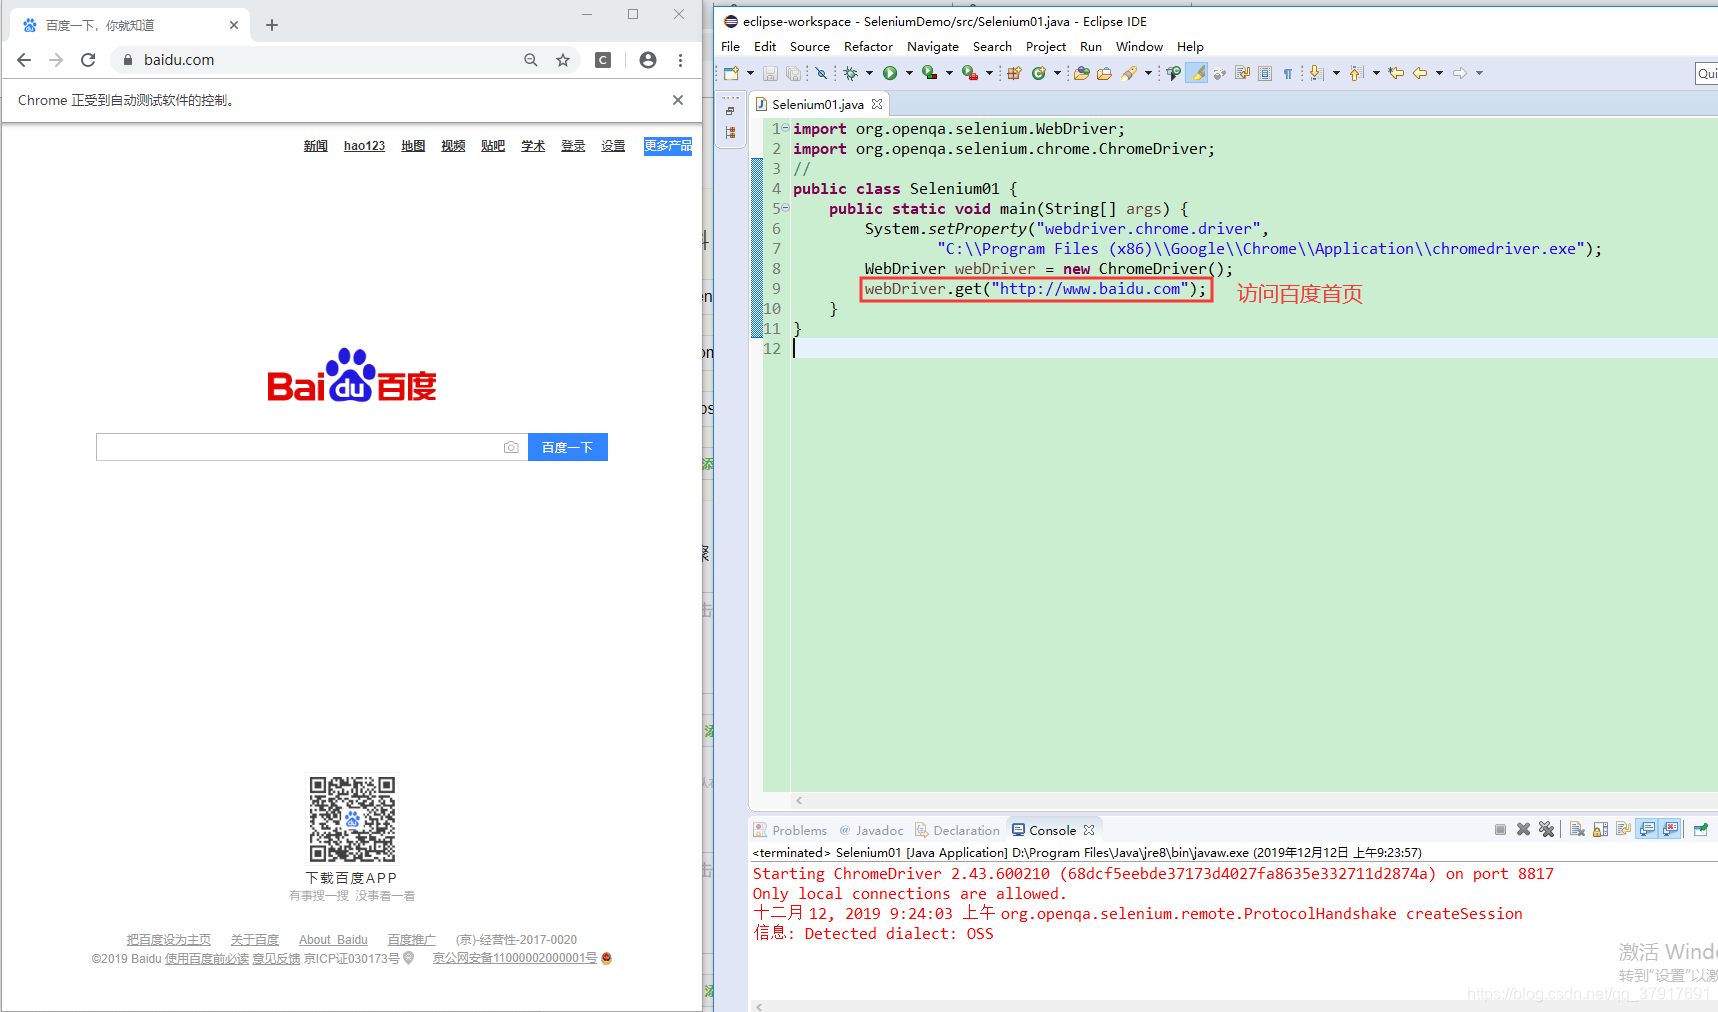Click the 百度一下 search button in Chrome
The width and height of the screenshot is (1718, 1012).
tap(568, 447)
